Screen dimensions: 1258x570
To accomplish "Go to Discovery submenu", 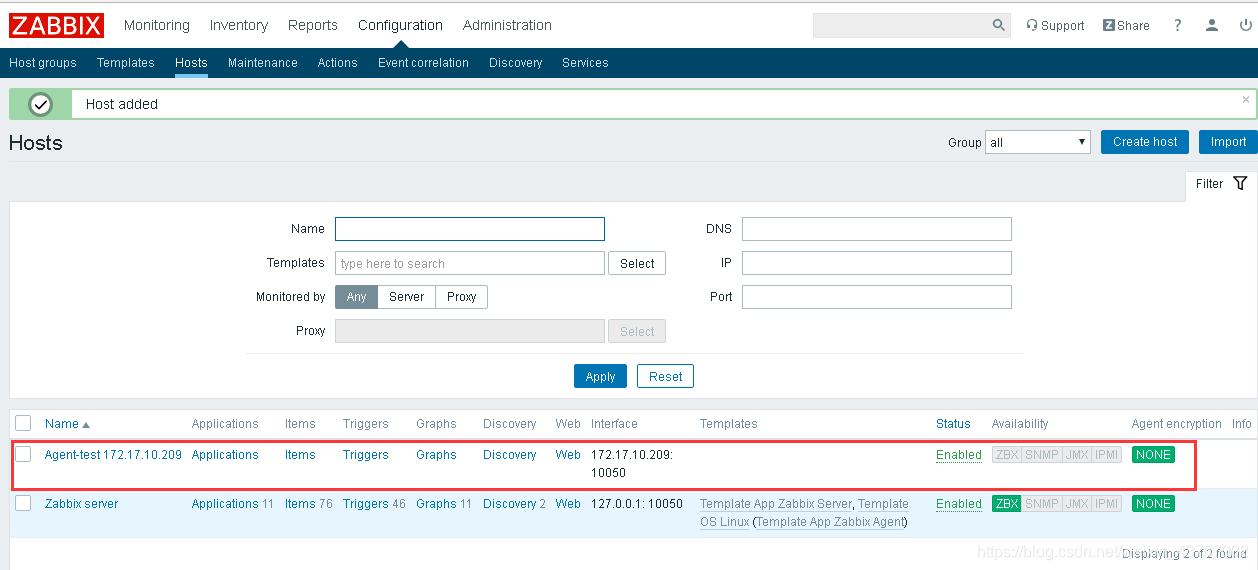I will coord(516,63).
